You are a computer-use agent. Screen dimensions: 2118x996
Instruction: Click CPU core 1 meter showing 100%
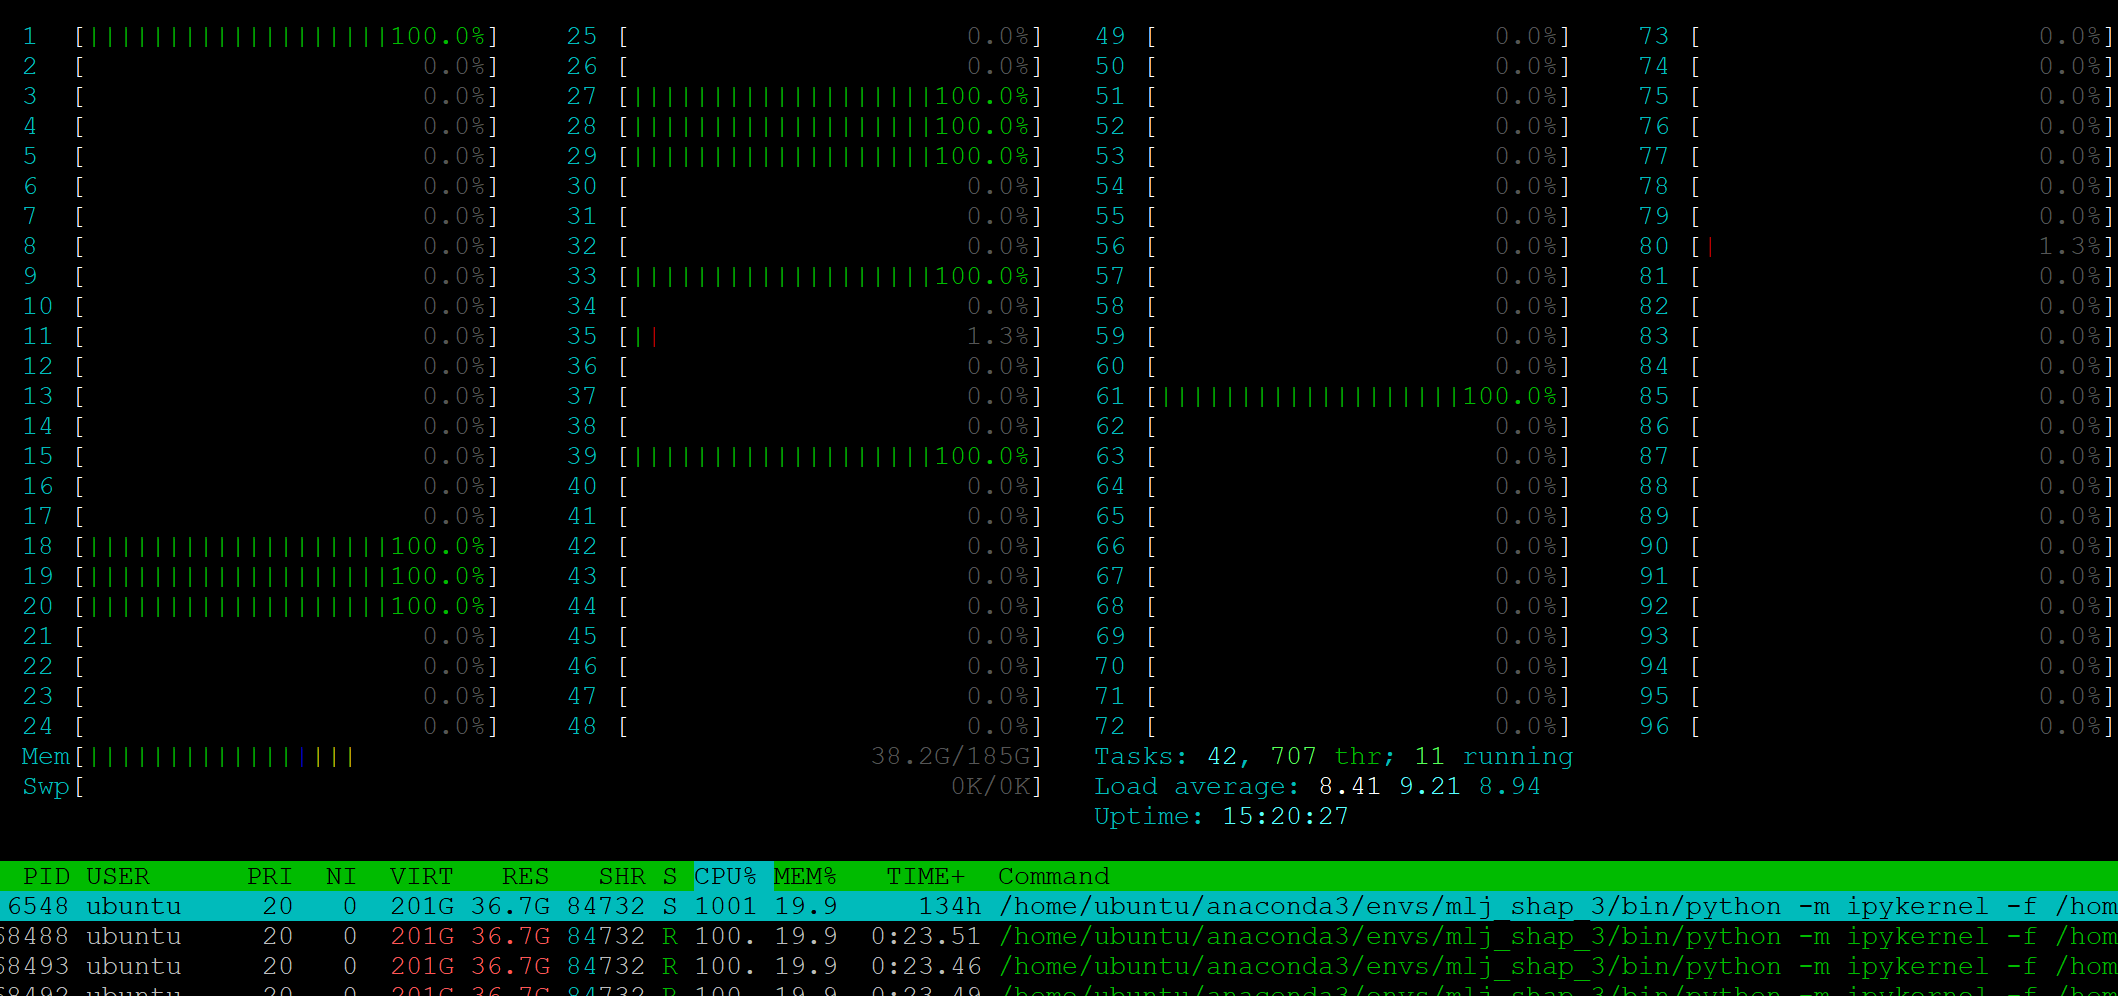click(280, 36)
